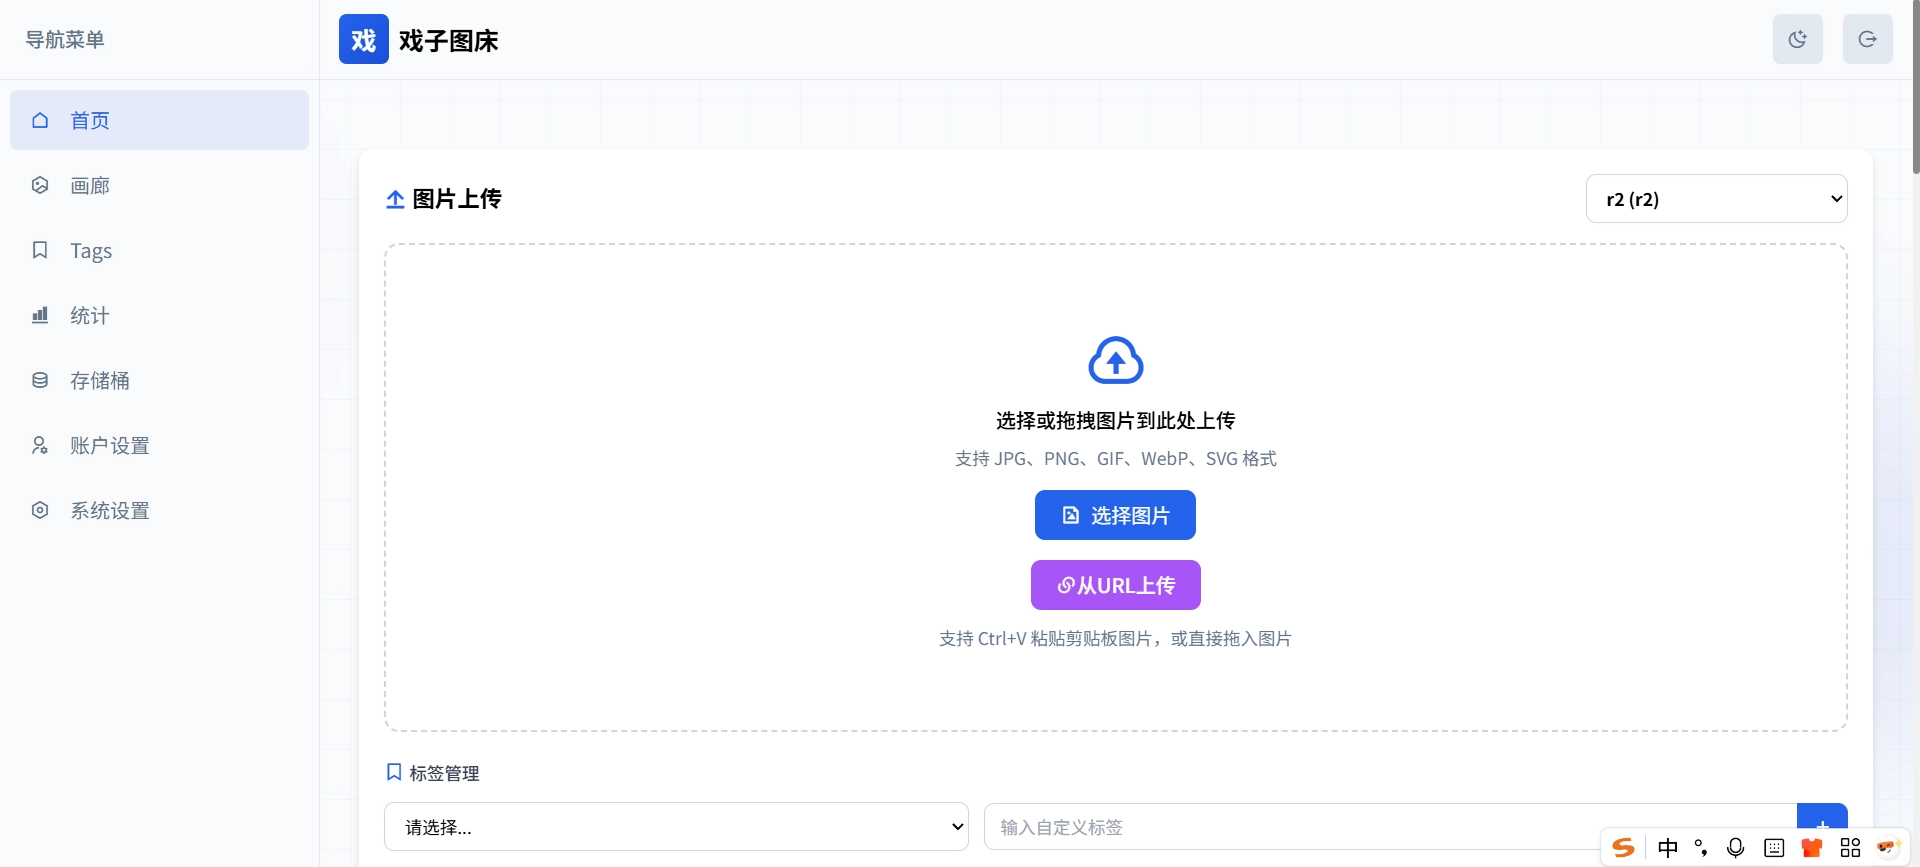Click the IME microphone voice input icon
The height and width of the screenshot is (867, 1920).
pos(1736,848)
